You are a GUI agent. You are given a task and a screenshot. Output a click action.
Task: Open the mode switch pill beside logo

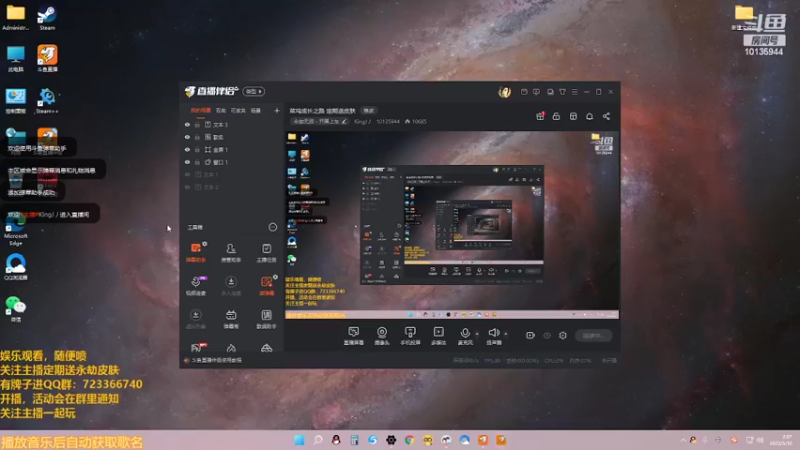254,91
